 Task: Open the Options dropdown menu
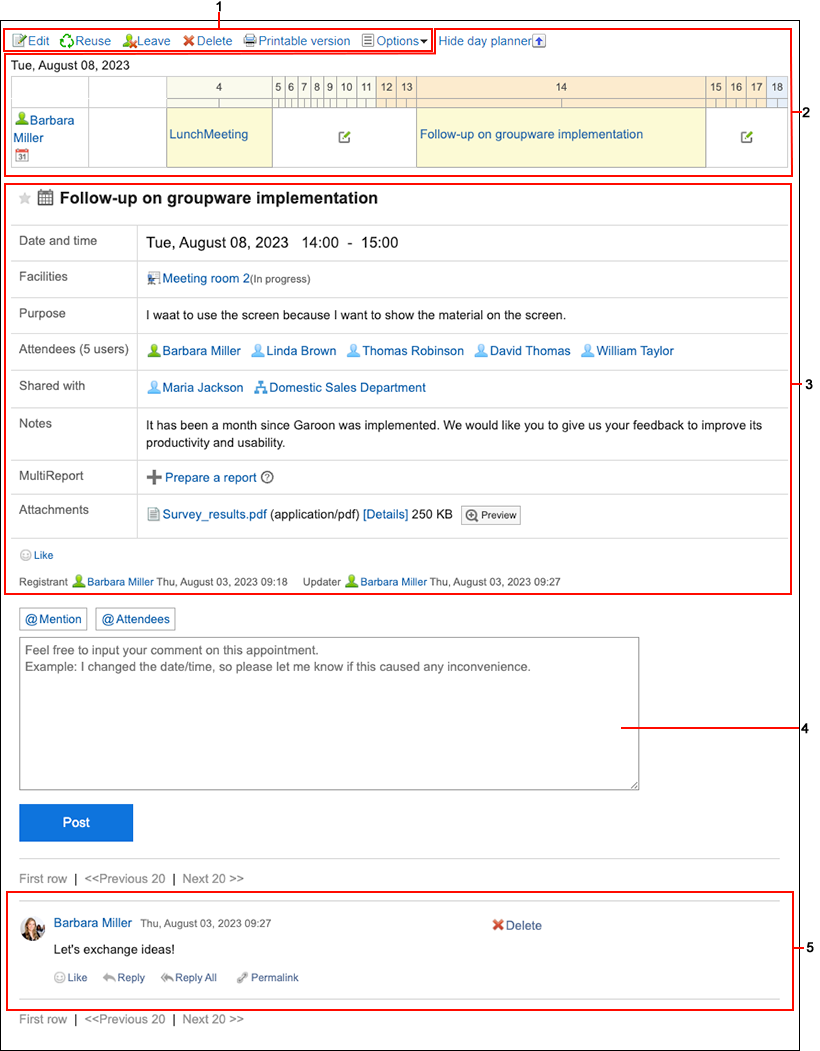(395, 41)
